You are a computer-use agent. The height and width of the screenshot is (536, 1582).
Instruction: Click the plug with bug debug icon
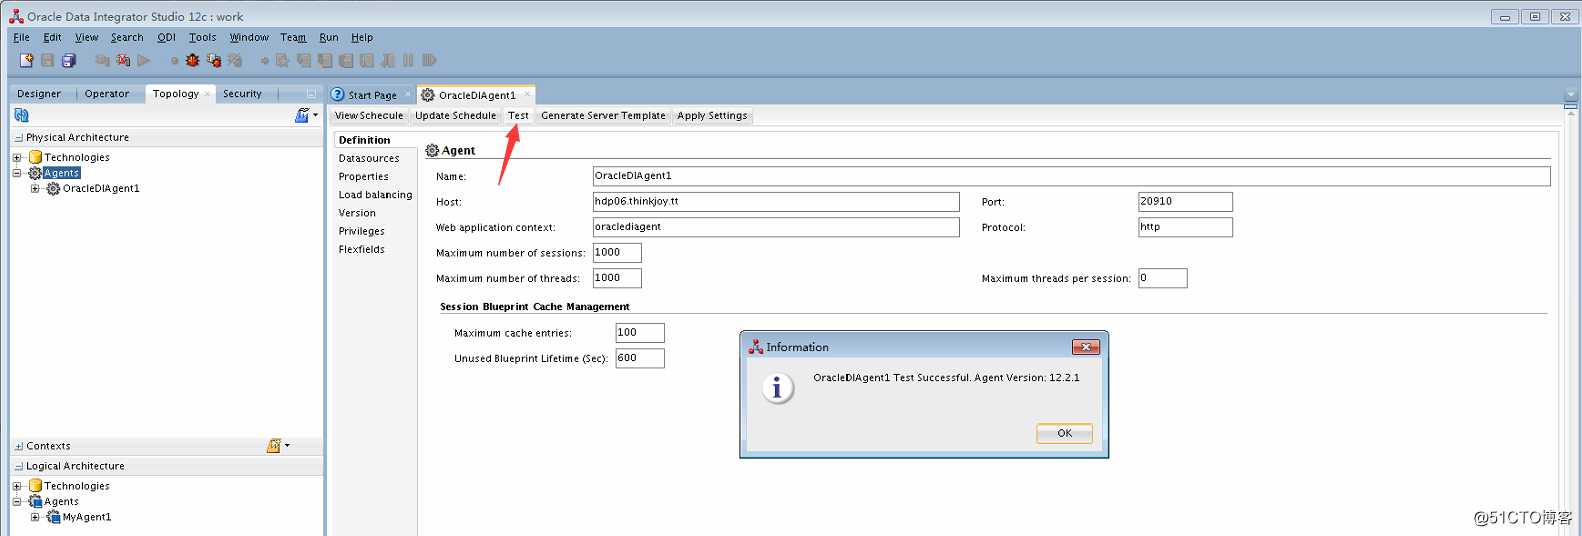point(214,60)
